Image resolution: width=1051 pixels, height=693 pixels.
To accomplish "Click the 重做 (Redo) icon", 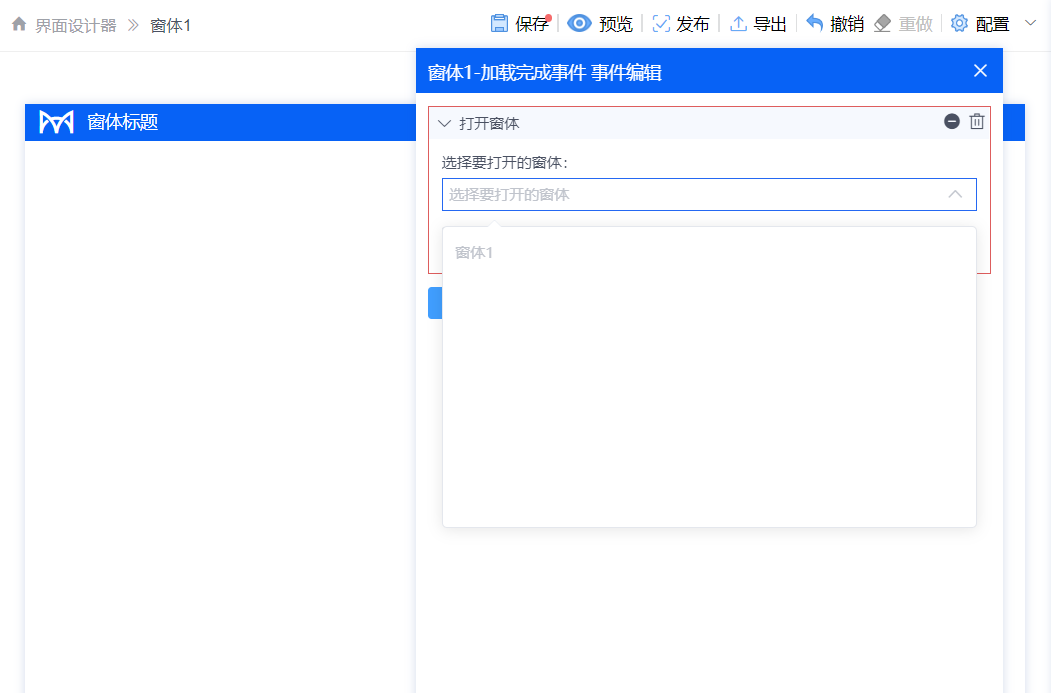I will tap(884, 23).
